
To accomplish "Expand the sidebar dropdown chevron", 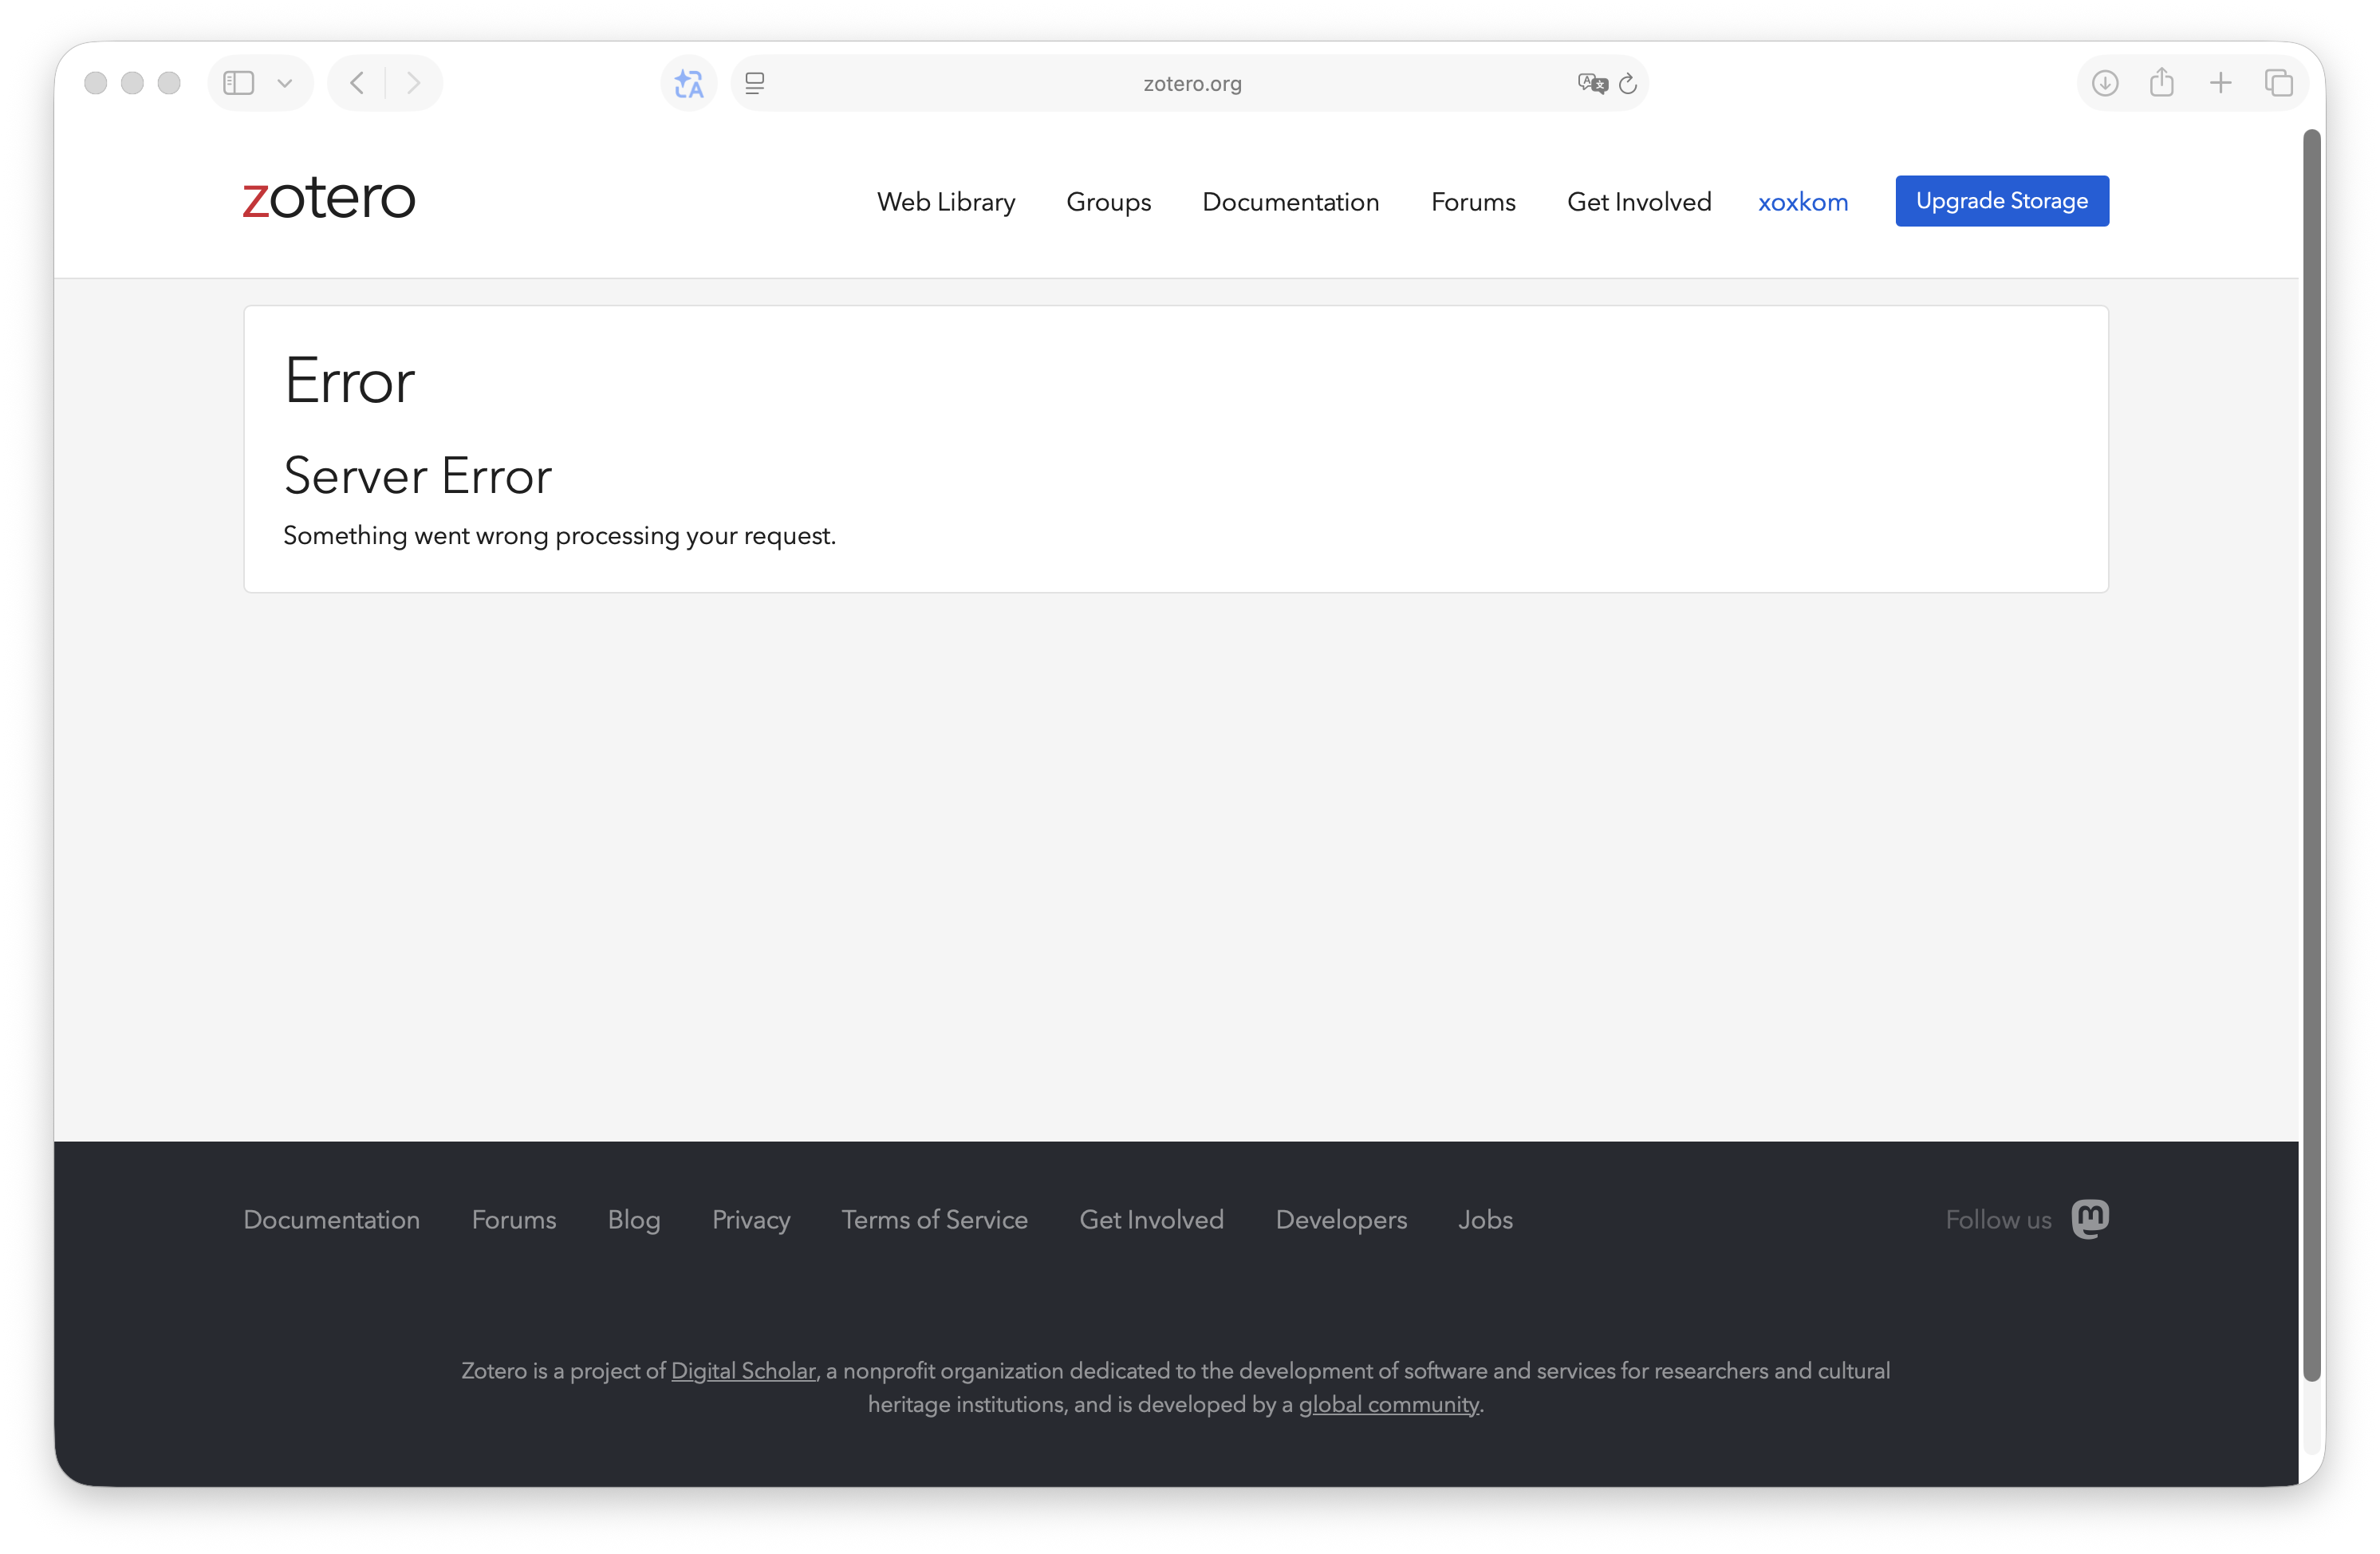I will (285, 83).
